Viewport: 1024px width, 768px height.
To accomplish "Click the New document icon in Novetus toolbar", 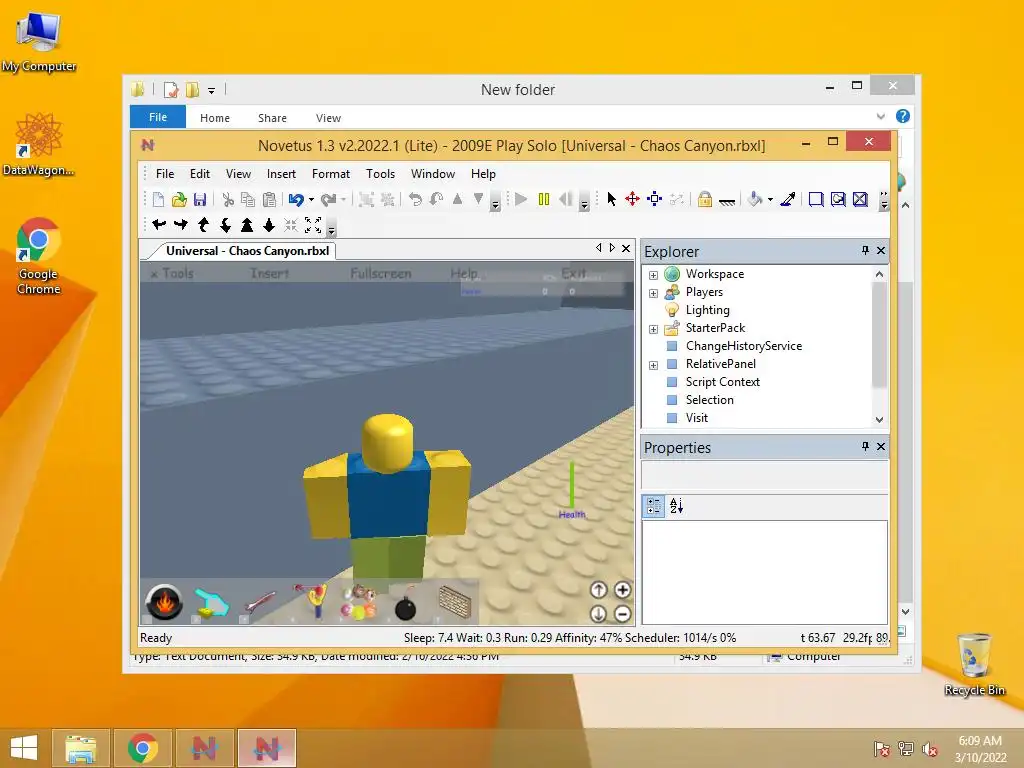I will [158, 200].
